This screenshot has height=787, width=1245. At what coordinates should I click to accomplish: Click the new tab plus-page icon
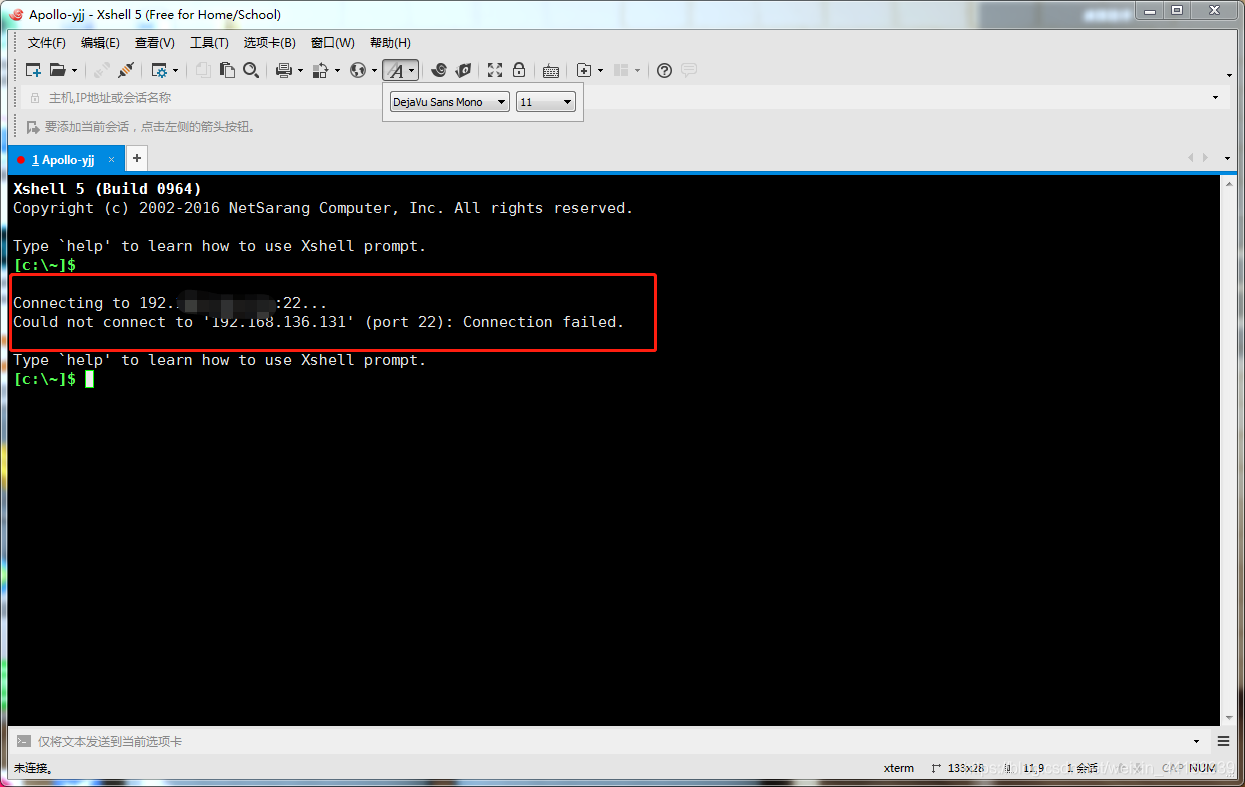(x=584, y=70)
